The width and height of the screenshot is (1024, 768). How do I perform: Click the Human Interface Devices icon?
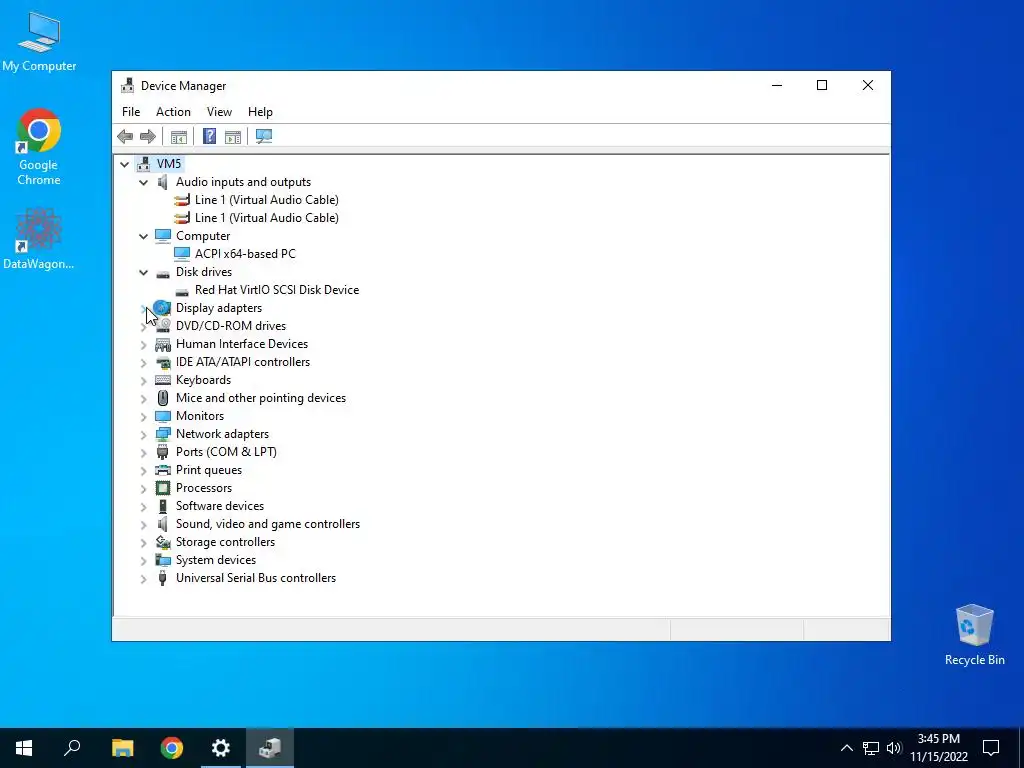pyautogui.click(x=163, y=344)
